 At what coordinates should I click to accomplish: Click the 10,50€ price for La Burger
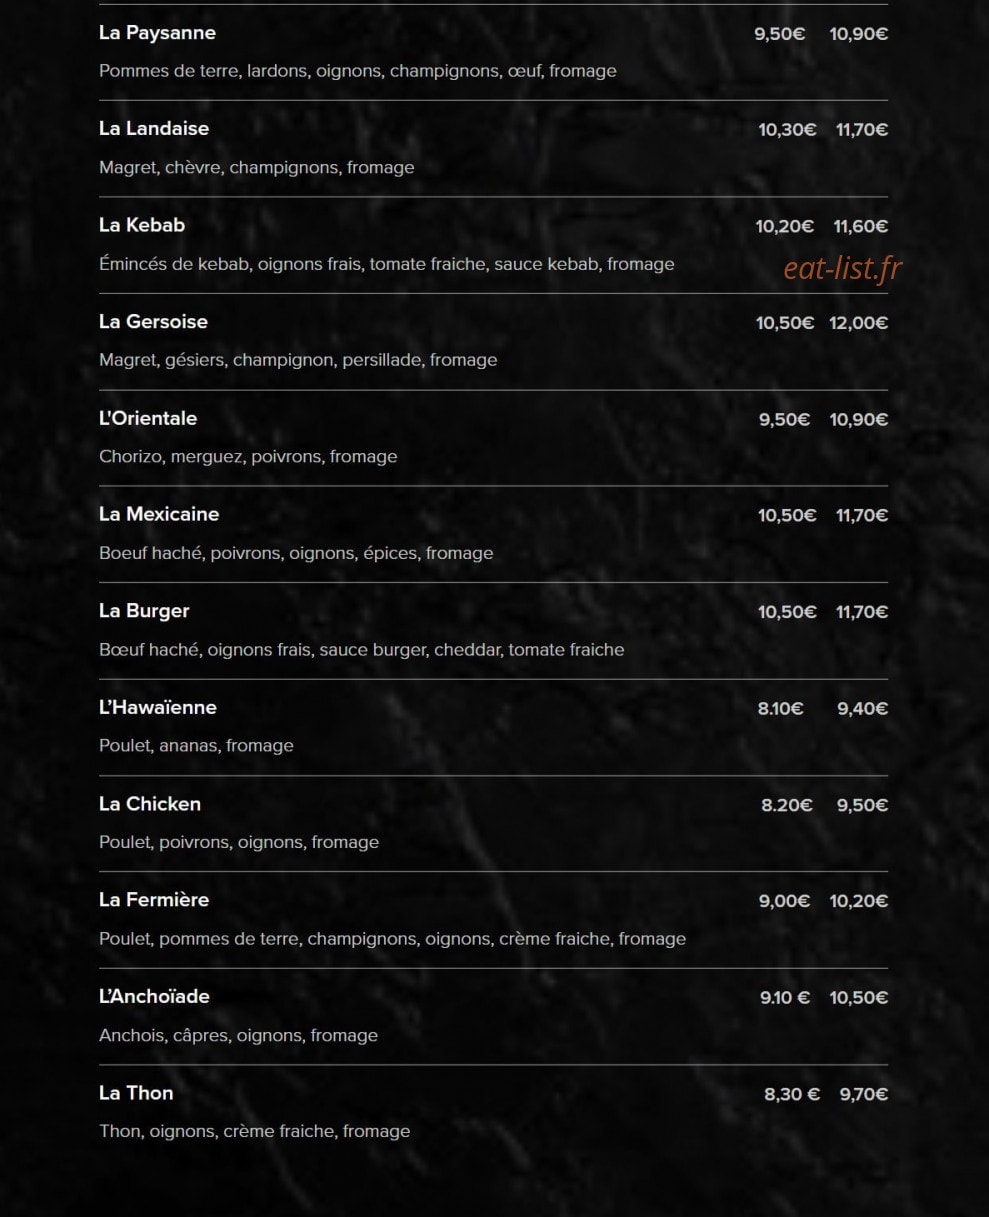(x=787, y=612)
